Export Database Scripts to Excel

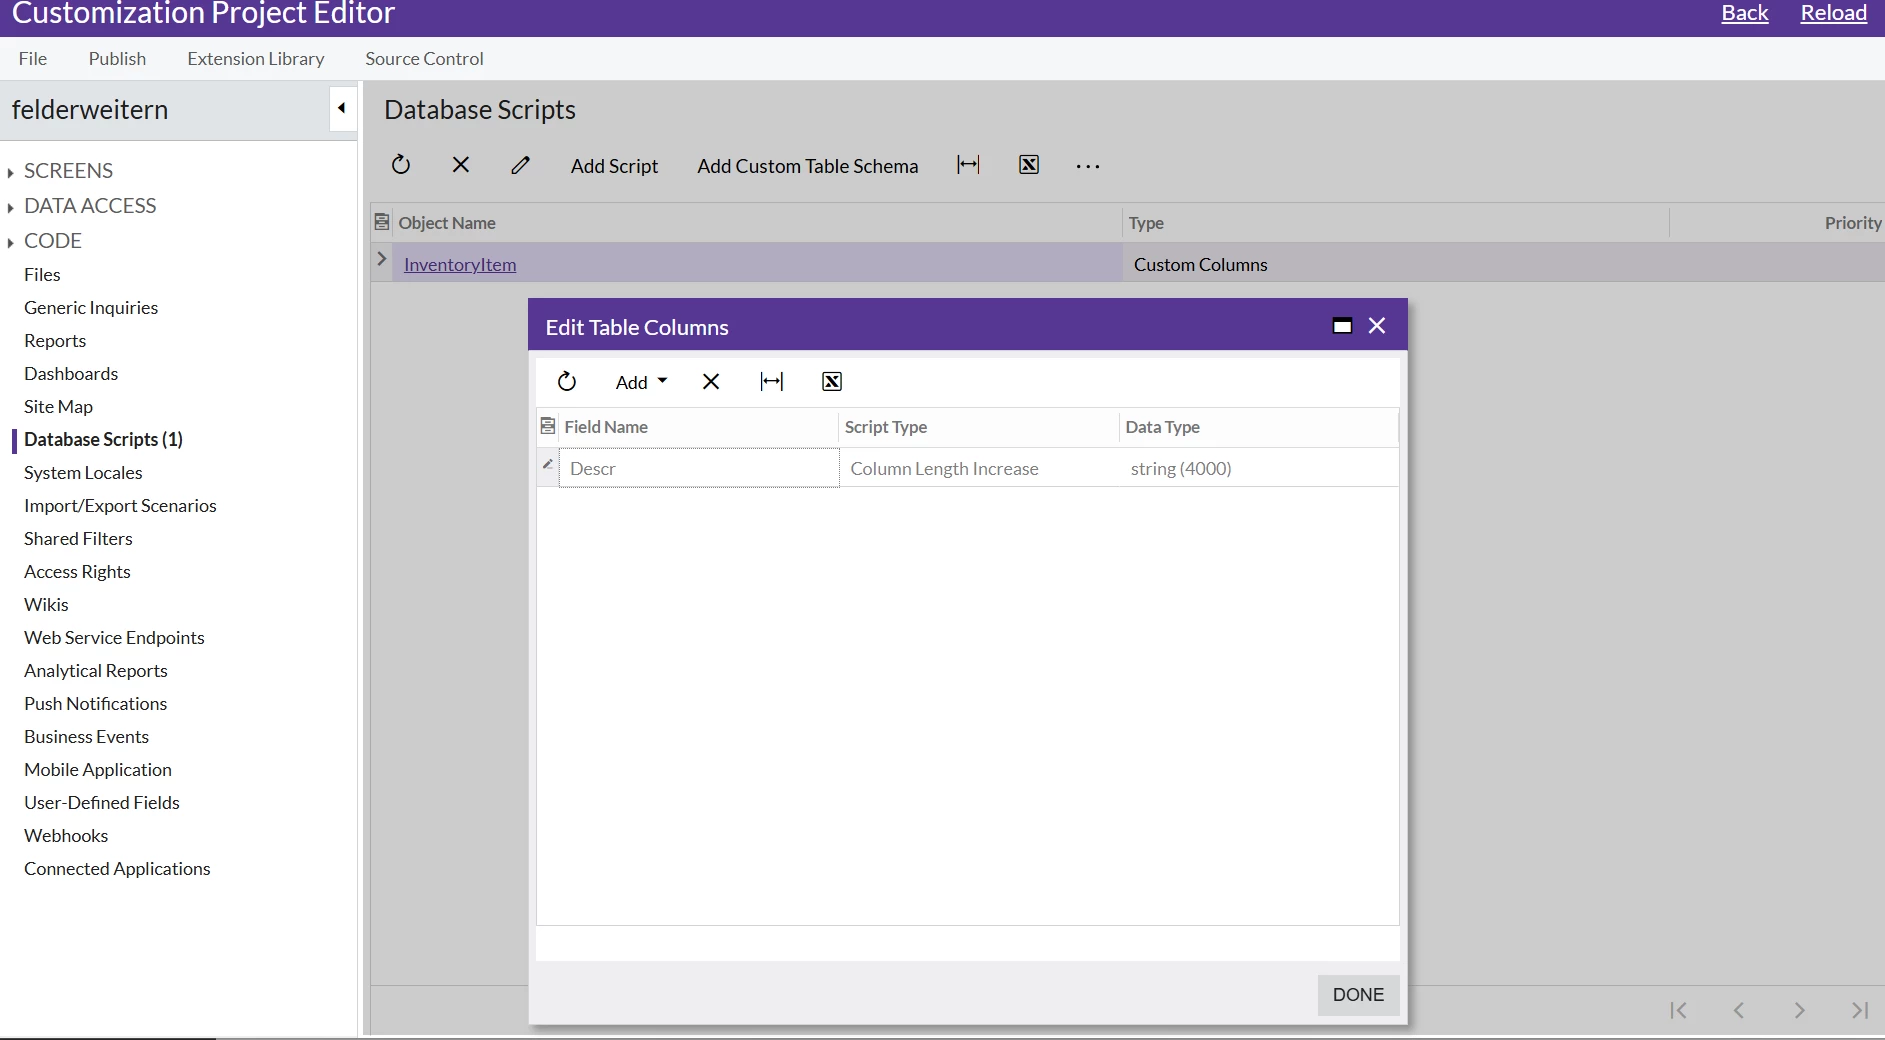1029,165
